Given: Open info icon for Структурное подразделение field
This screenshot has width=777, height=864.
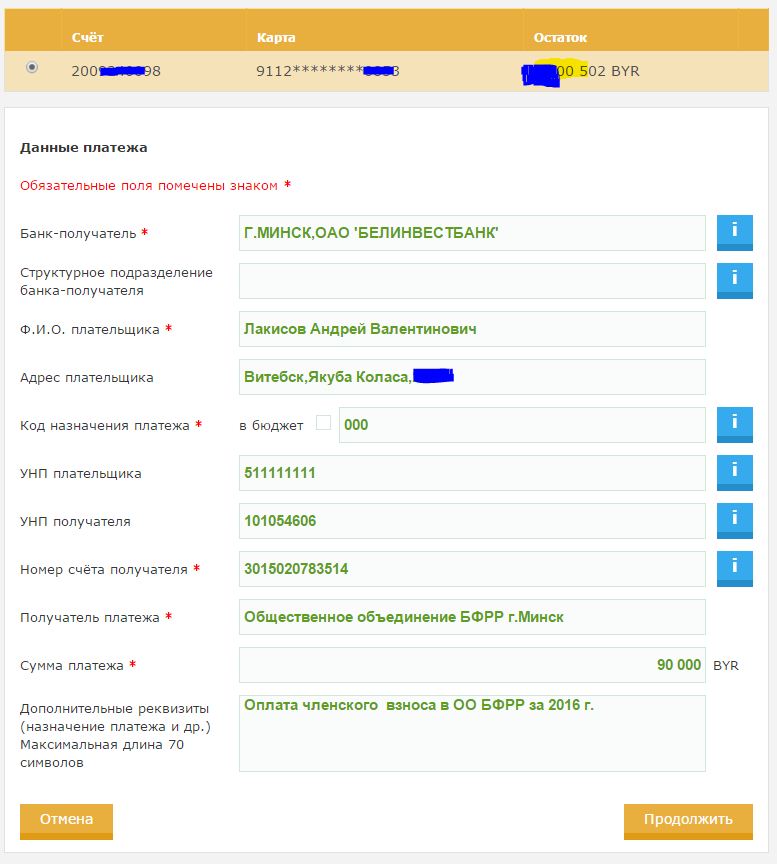Looking at the screenshot, I should [734, 280].
